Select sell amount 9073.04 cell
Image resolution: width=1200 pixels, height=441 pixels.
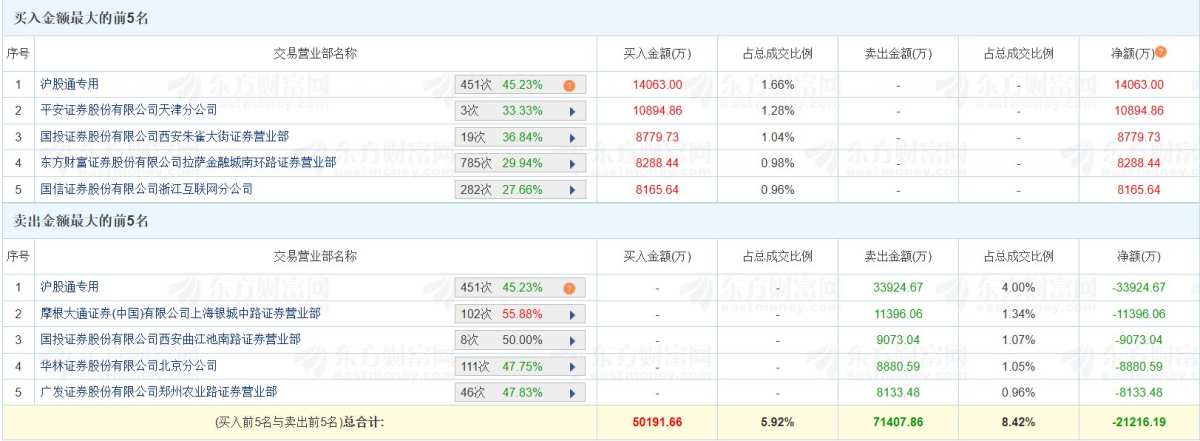(x=897, y=340)
